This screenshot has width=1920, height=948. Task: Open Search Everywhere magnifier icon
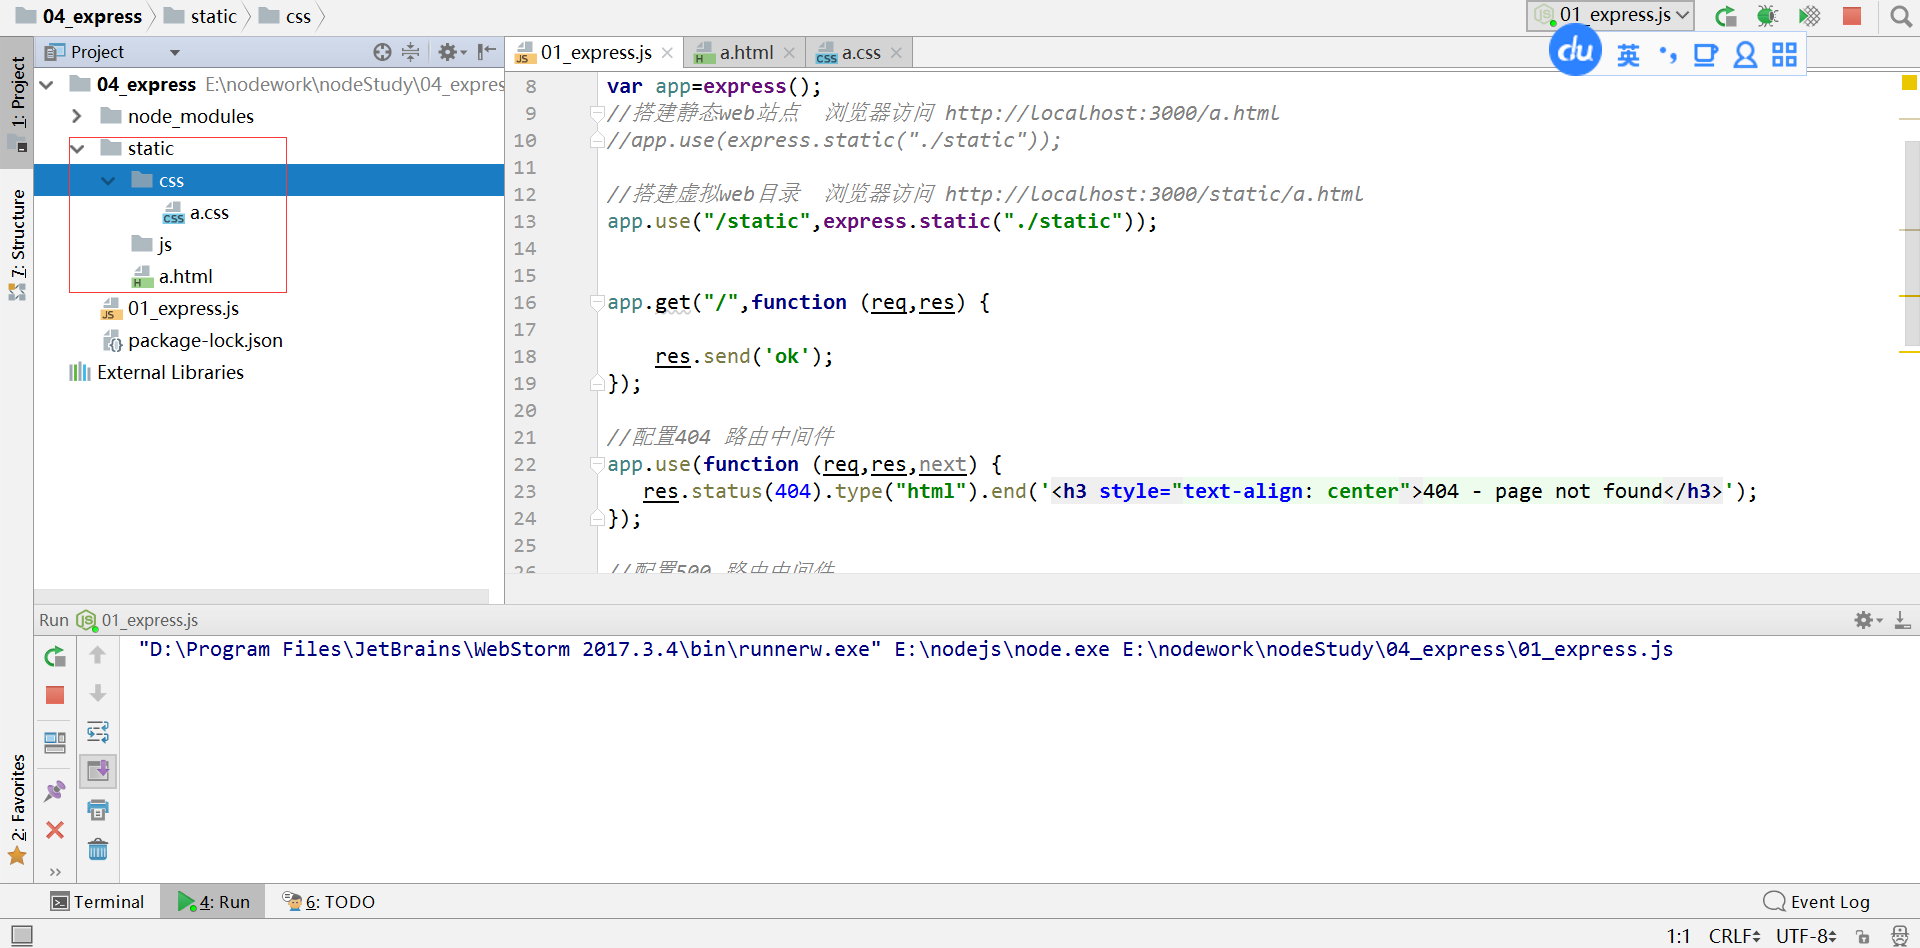(1900, 16)
